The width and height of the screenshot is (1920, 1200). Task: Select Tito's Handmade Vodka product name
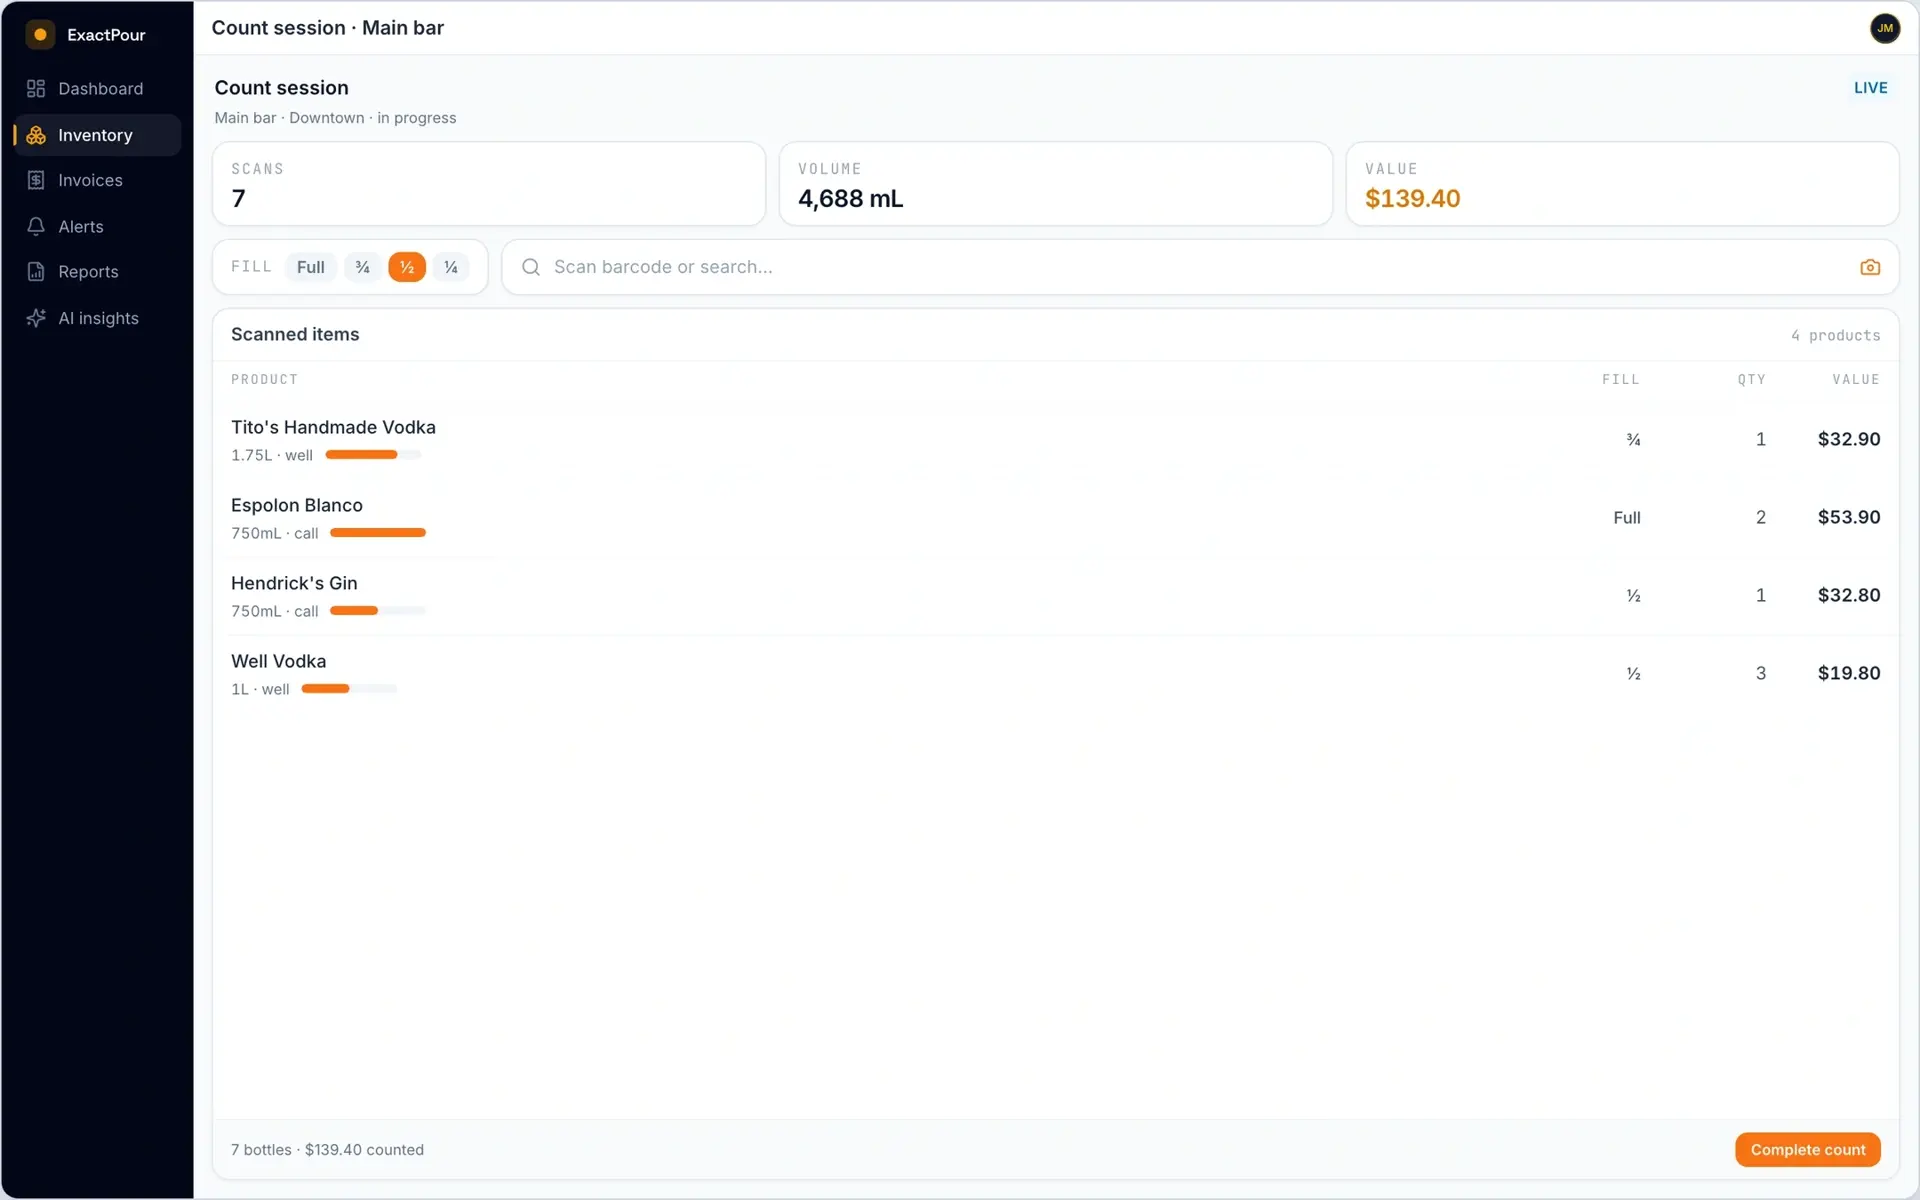[333, 427]
